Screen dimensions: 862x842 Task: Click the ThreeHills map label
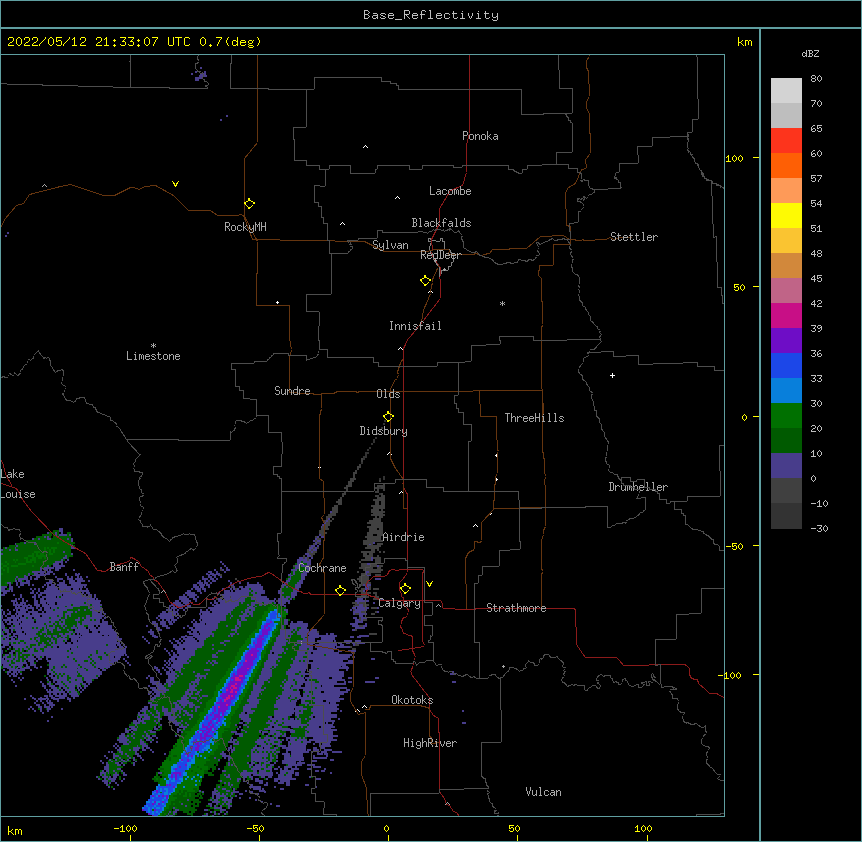click(x=534, y=418)
